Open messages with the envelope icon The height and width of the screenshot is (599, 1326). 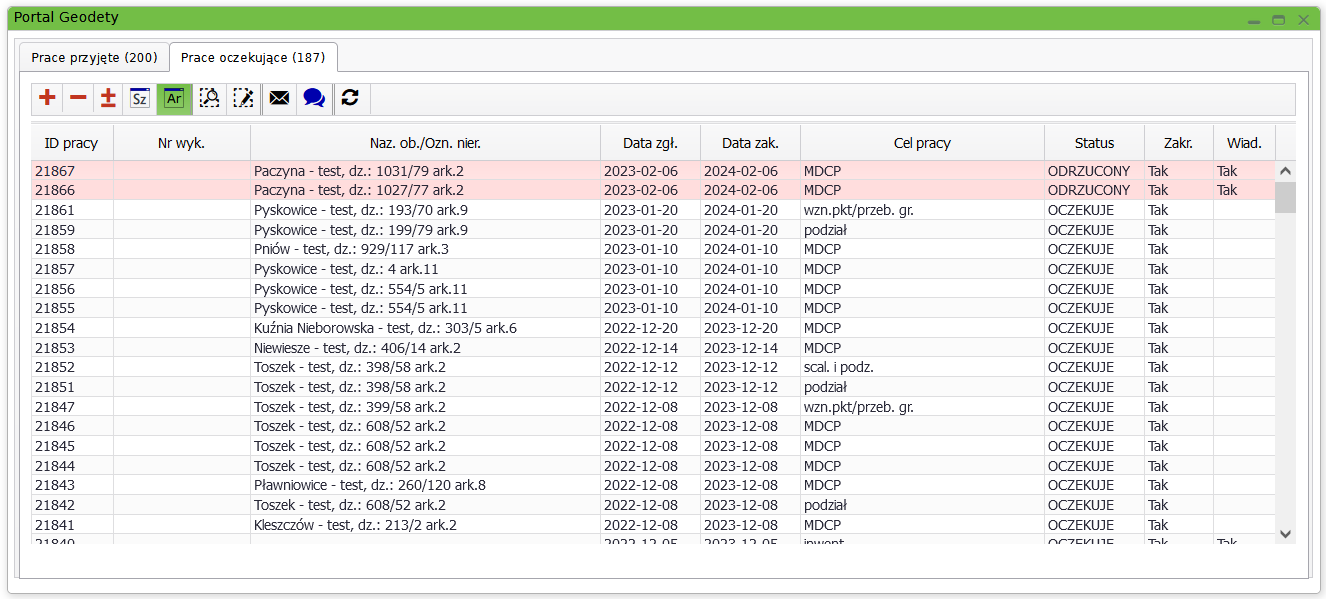(x=280, y=98)
